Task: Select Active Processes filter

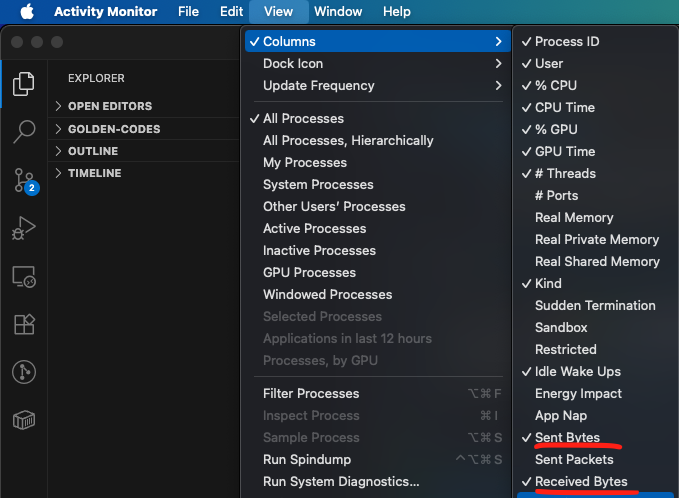Action: [x=378, y=229]
